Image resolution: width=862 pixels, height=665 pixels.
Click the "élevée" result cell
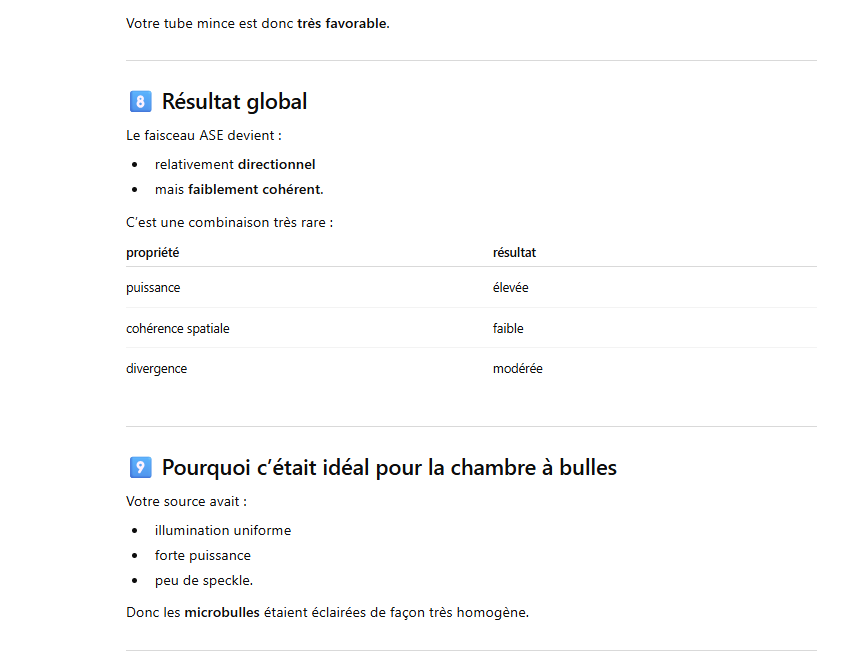tap(510, 288)
